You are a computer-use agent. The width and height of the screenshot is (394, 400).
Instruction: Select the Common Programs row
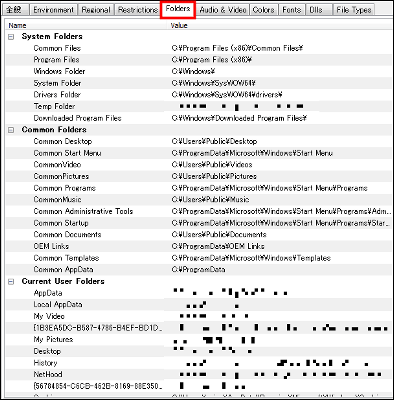click(199, 188)
